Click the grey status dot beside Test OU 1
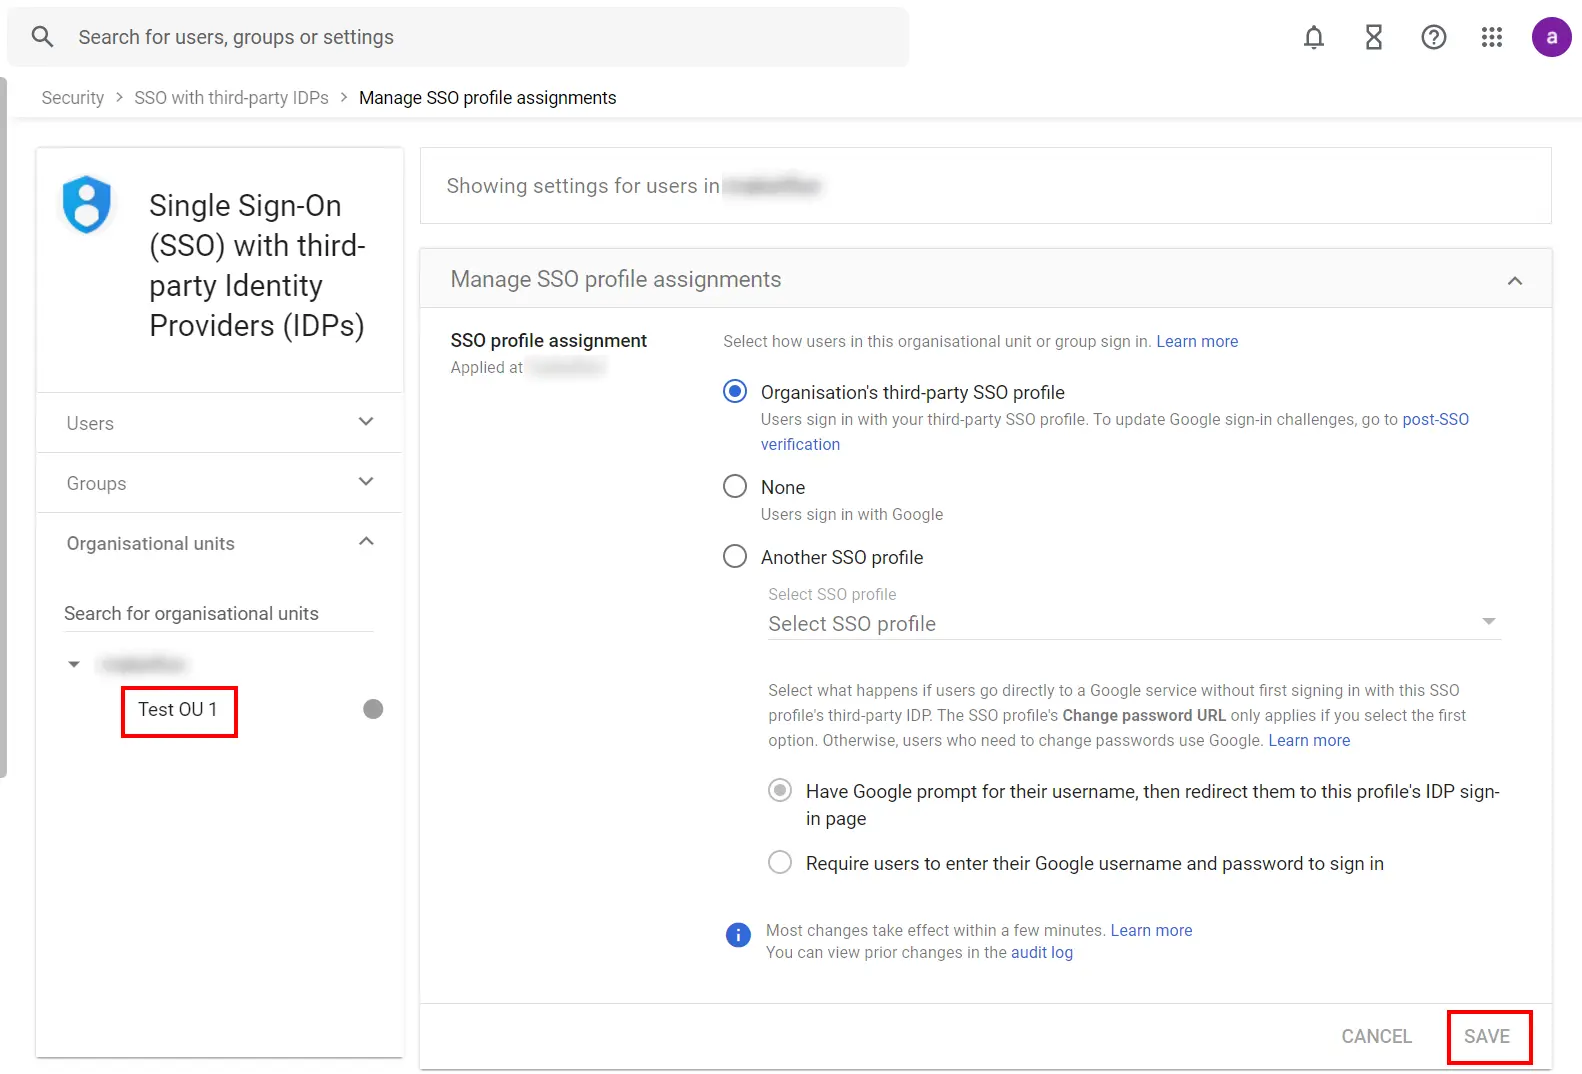This screenshot has width=1582, height=1074. pyautogui.click(x=373, y=709)
